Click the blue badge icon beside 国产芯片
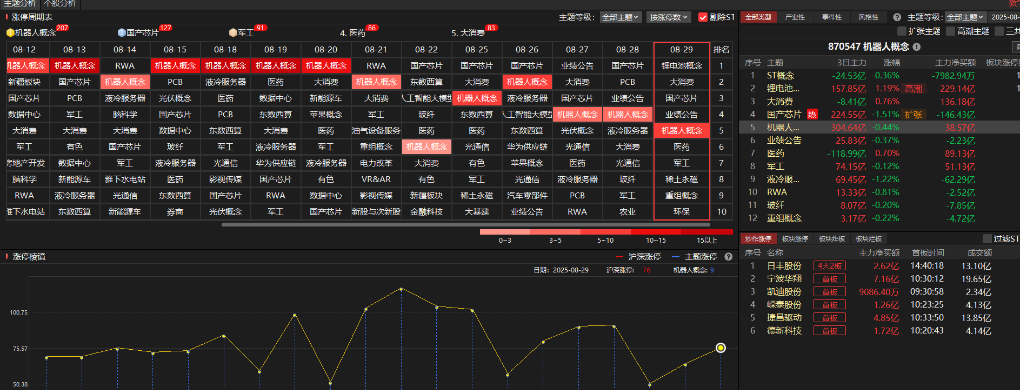 coord(122,32)
